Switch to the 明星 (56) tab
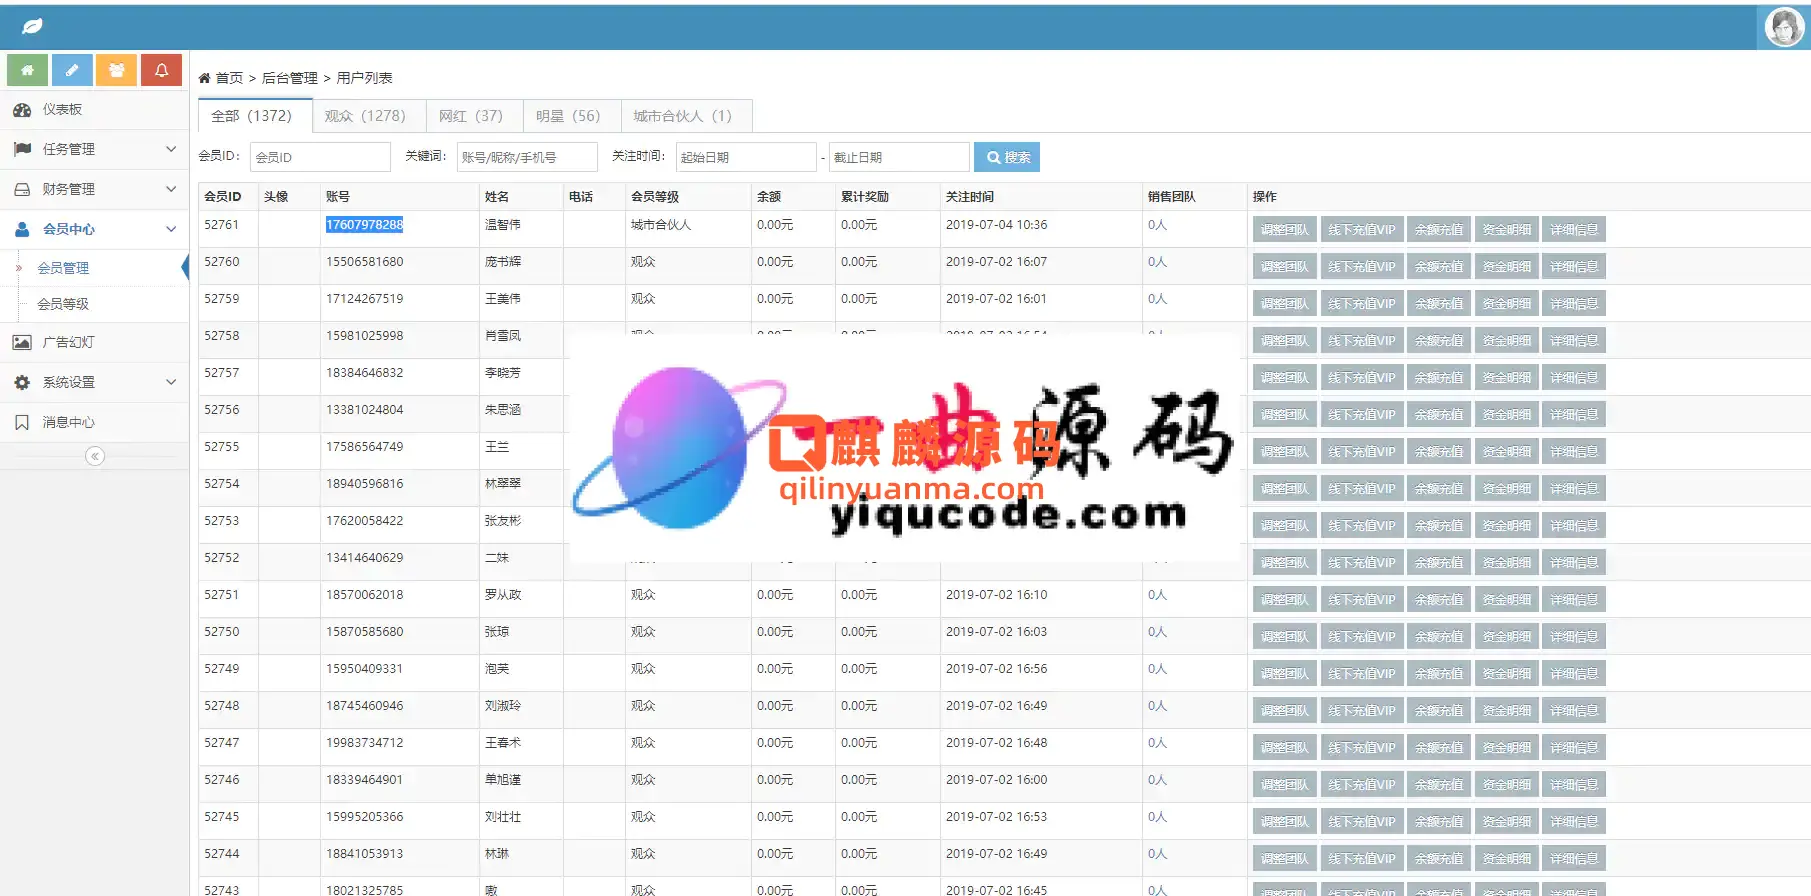 click(572, 116)
